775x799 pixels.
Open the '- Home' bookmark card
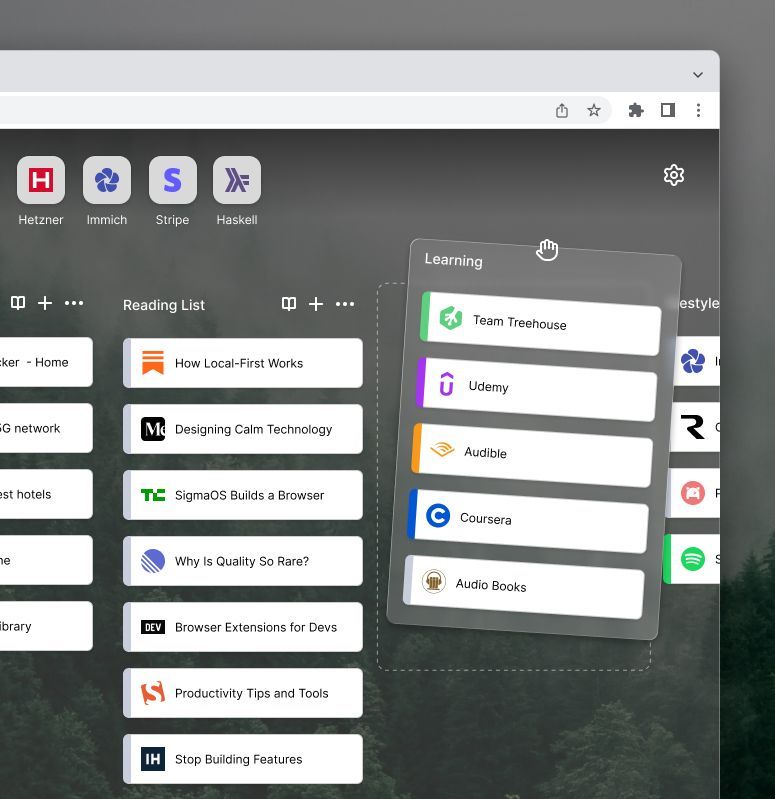[x=46, y=362]
